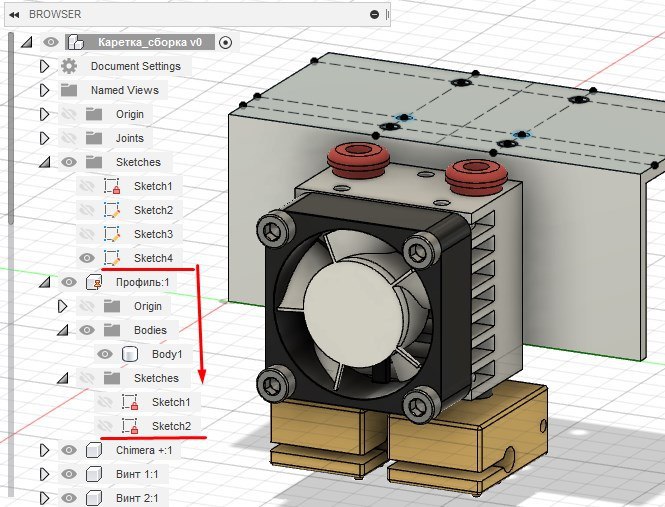Click the Named Views folder icon

[69, 90]
